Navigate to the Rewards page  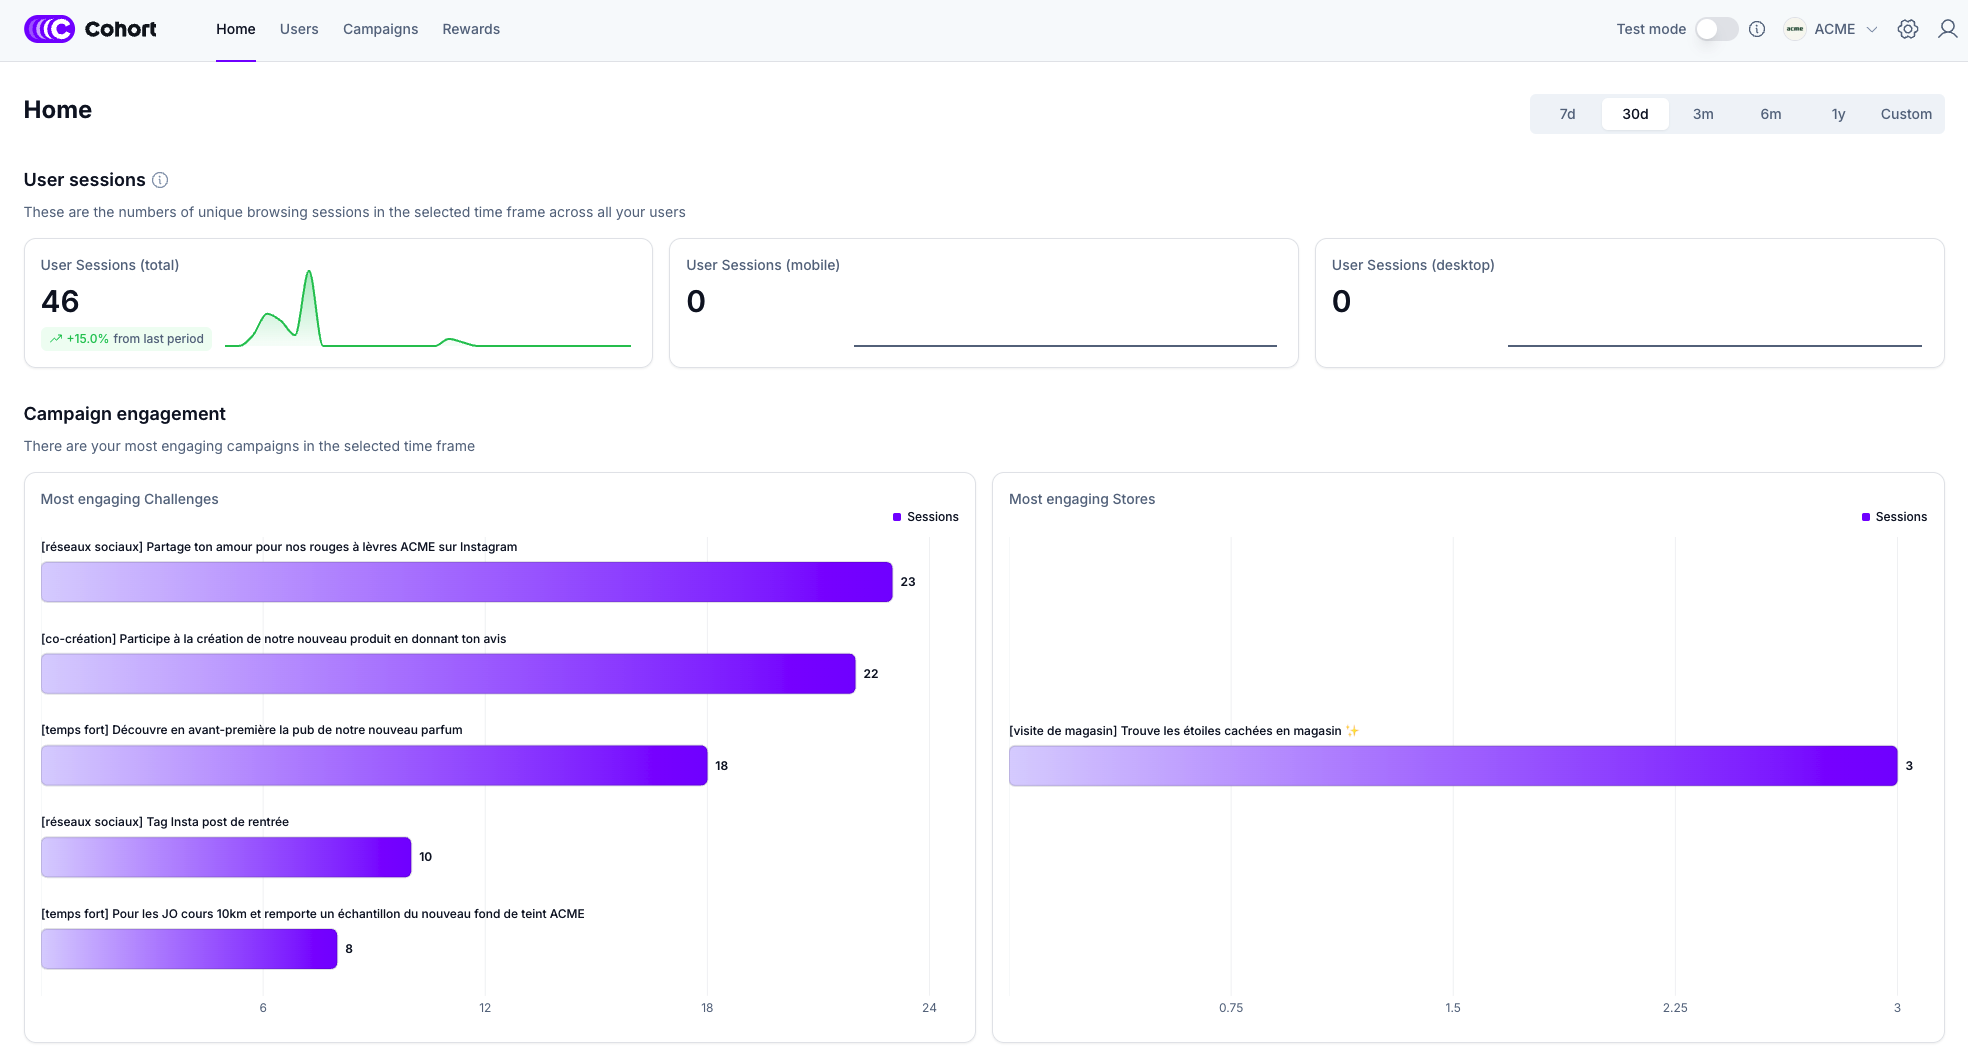click(x=471, y=29)
